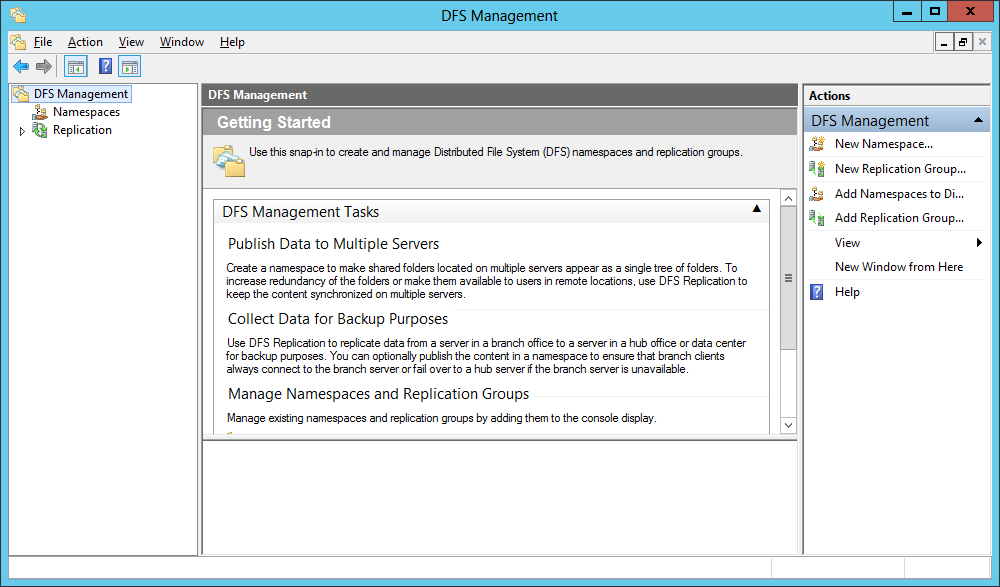Click the vertical scrollbar thumb
This screenshot has height=587, width=1000.
click(788, 278)
